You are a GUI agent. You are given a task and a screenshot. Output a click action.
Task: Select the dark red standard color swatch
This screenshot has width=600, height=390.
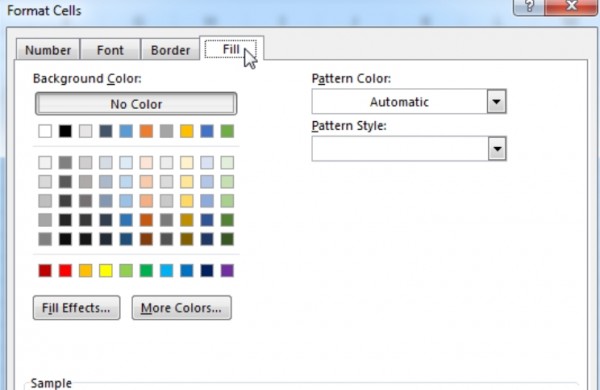45,271
